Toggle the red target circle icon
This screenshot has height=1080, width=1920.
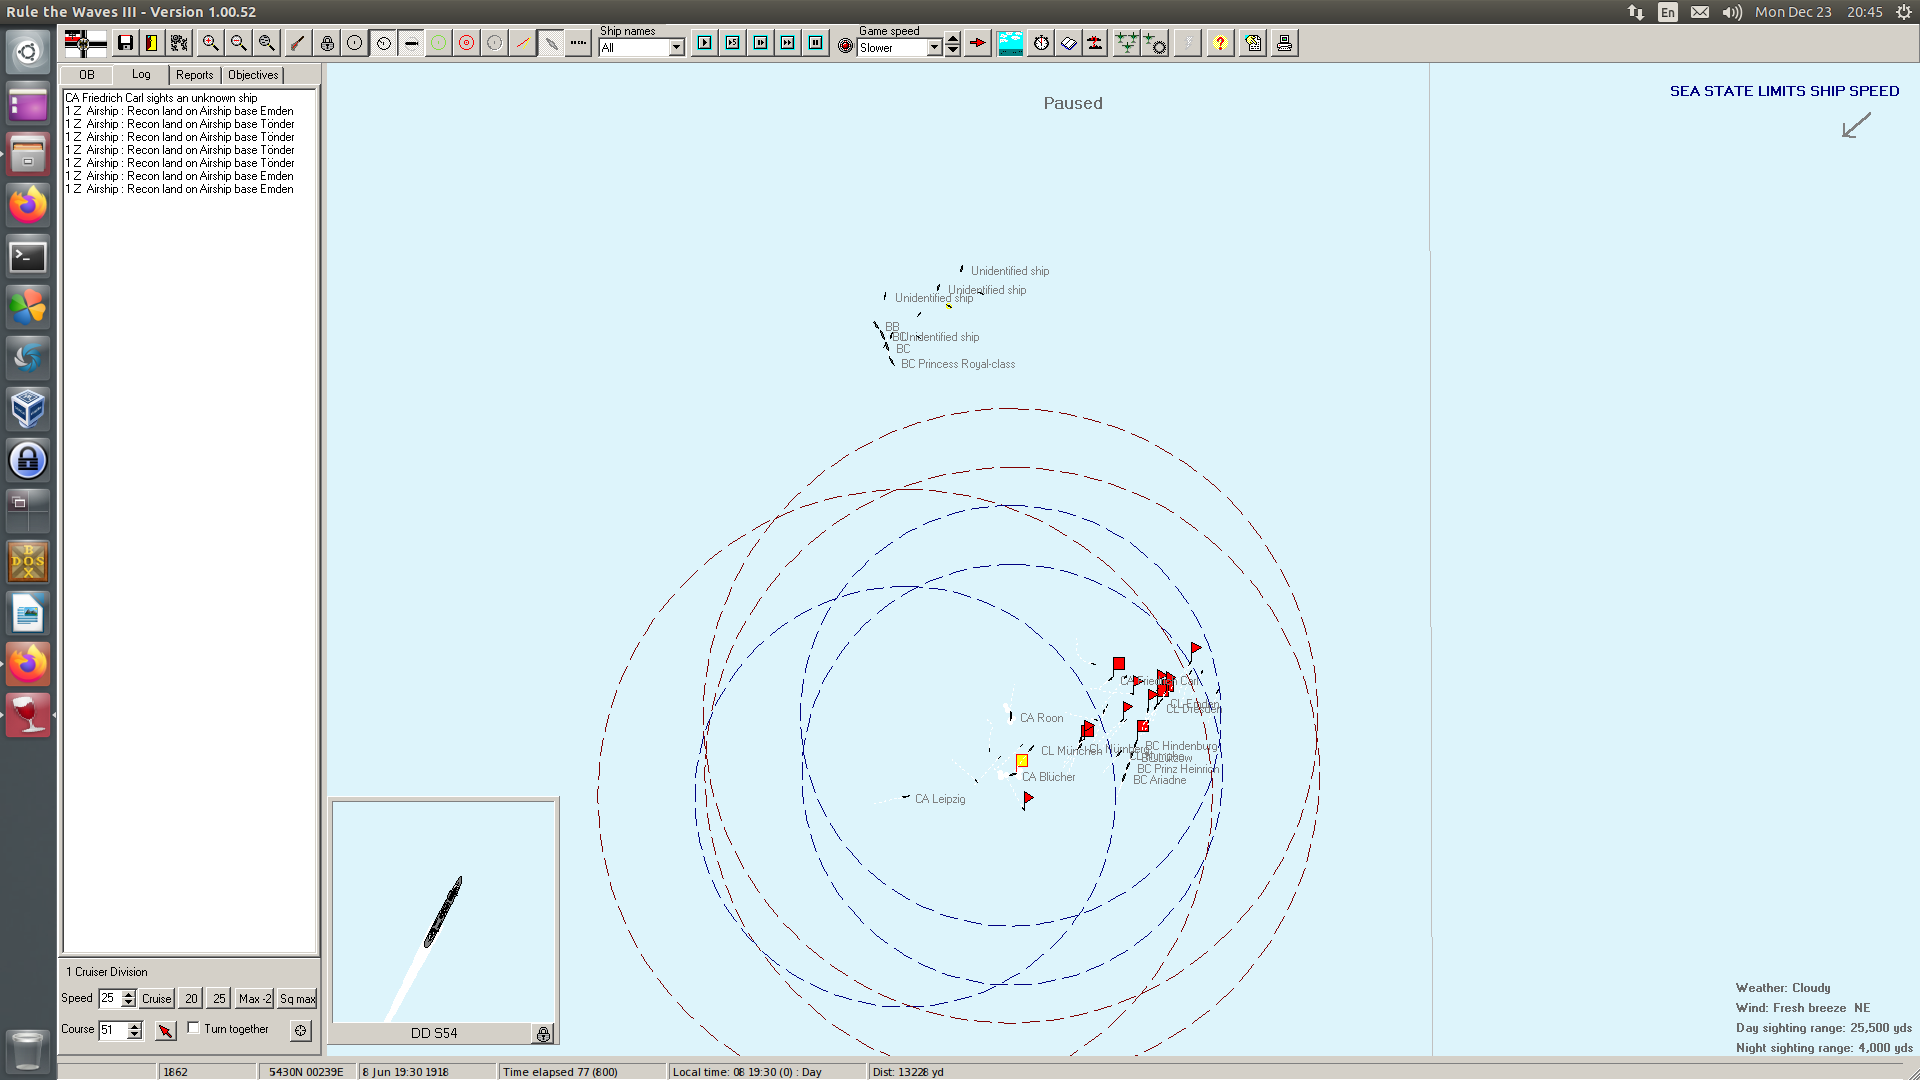pos(466,43)
